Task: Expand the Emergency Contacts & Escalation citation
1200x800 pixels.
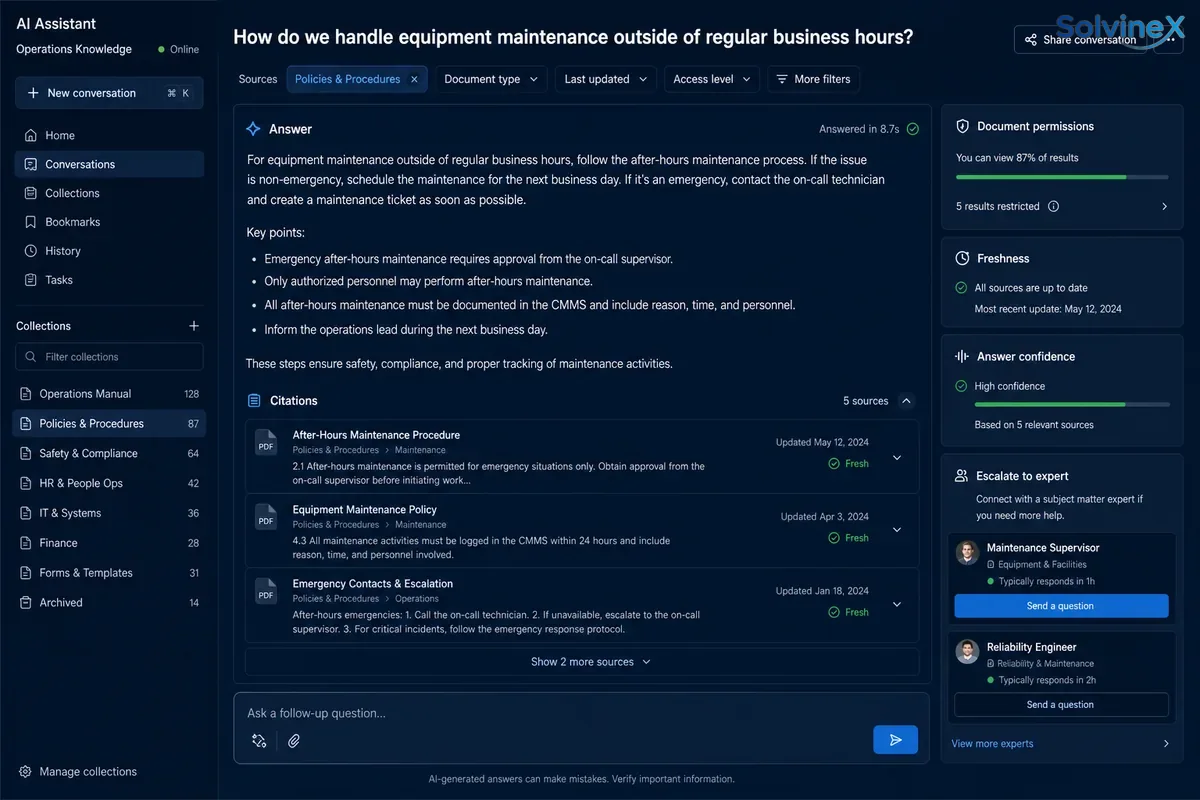Action: coord(897,604)
